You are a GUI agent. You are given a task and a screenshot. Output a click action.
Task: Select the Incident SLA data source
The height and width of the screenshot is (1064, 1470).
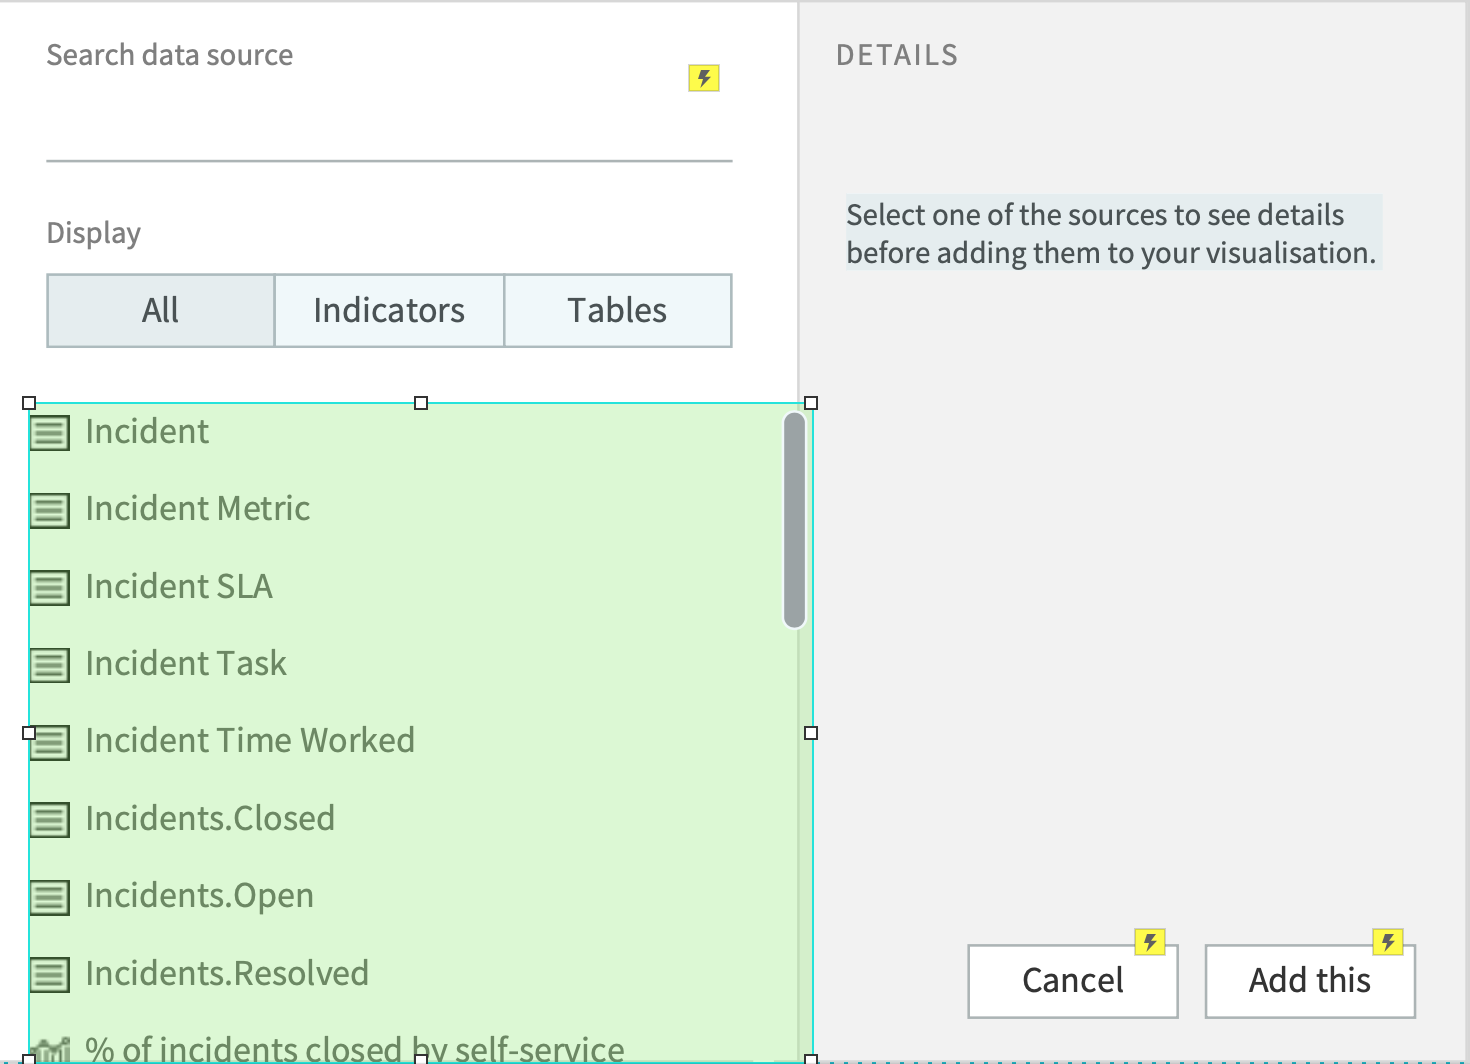tap(179, 587)
